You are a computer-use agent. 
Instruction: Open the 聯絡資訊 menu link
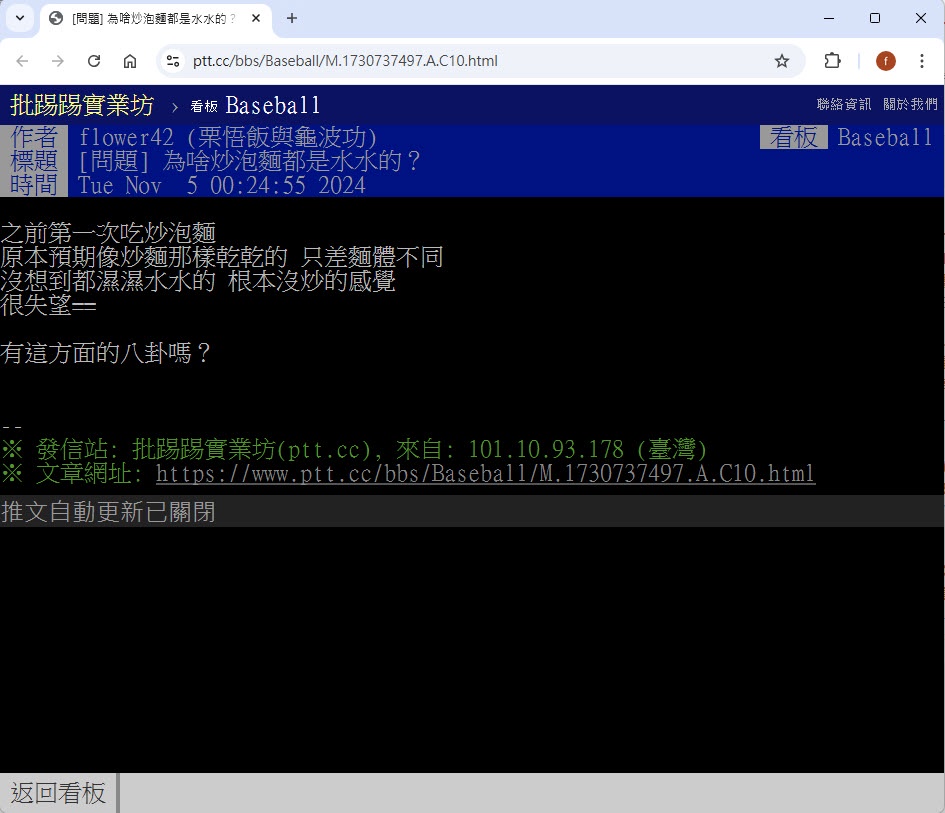click(843, 104)
